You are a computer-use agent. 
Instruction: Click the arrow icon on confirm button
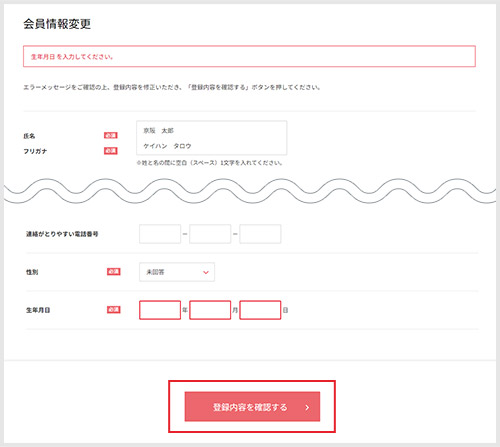coord(307,407)
